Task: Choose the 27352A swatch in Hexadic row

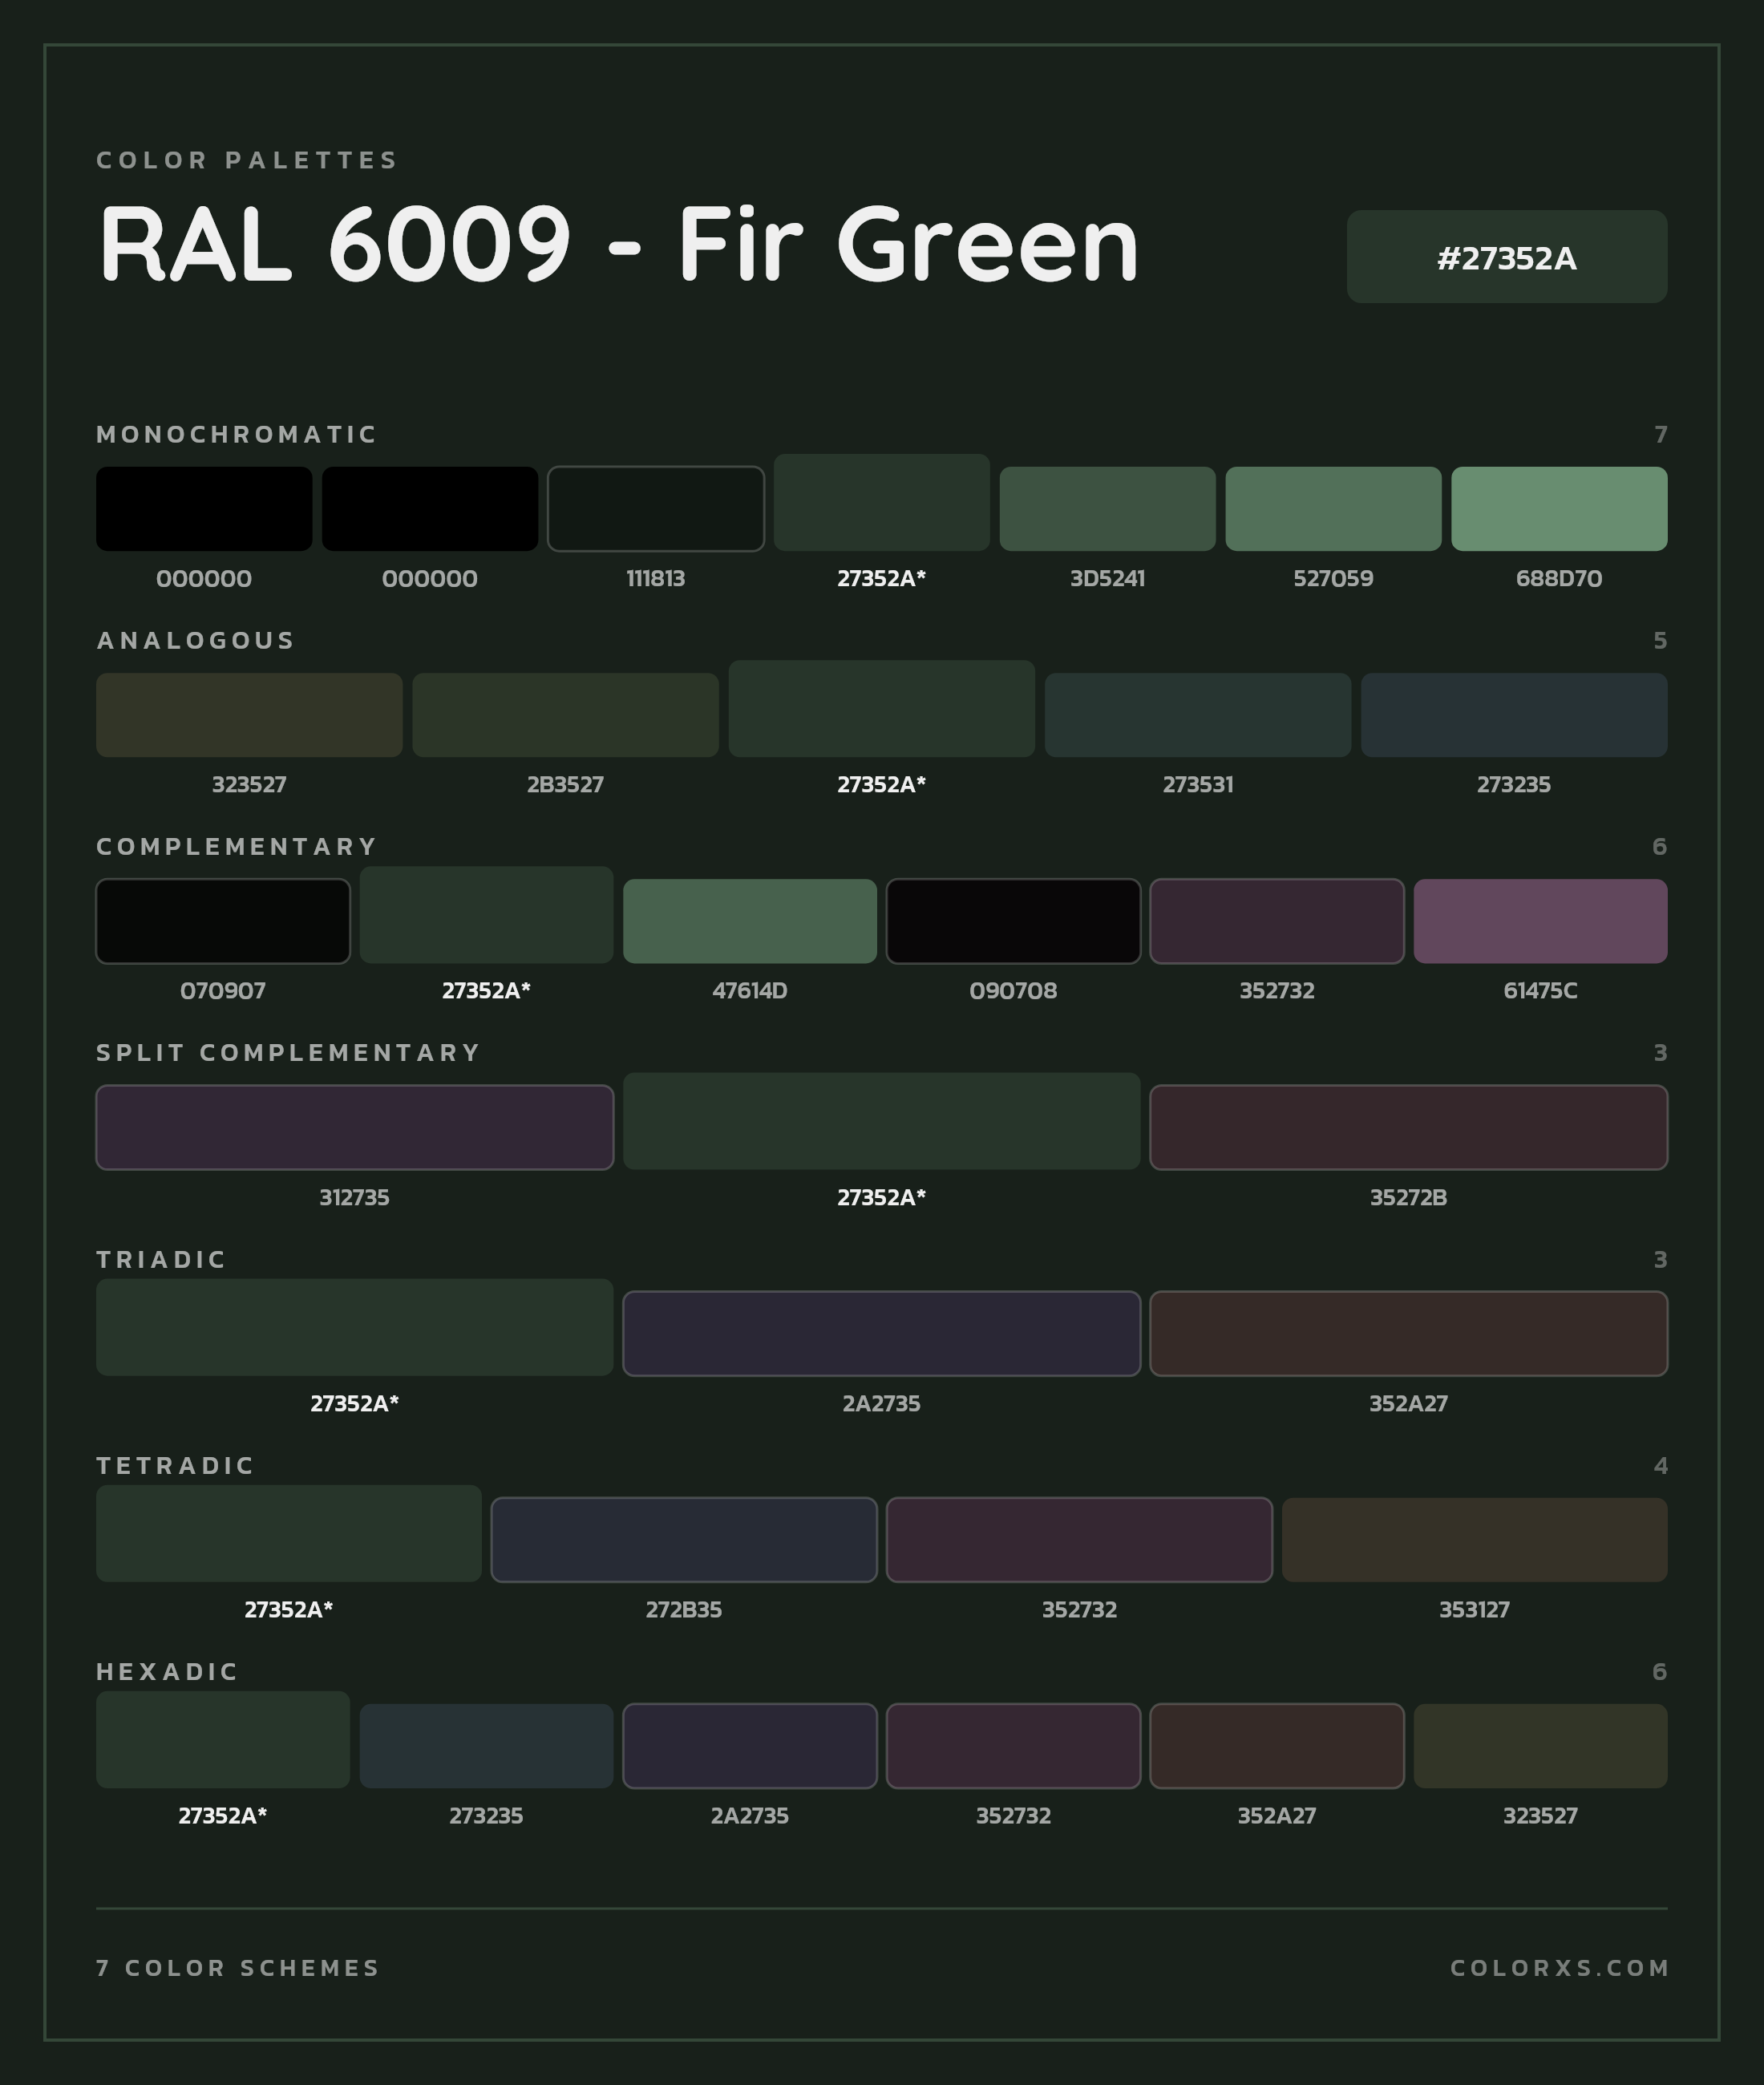Action: tap(223, 1739)
